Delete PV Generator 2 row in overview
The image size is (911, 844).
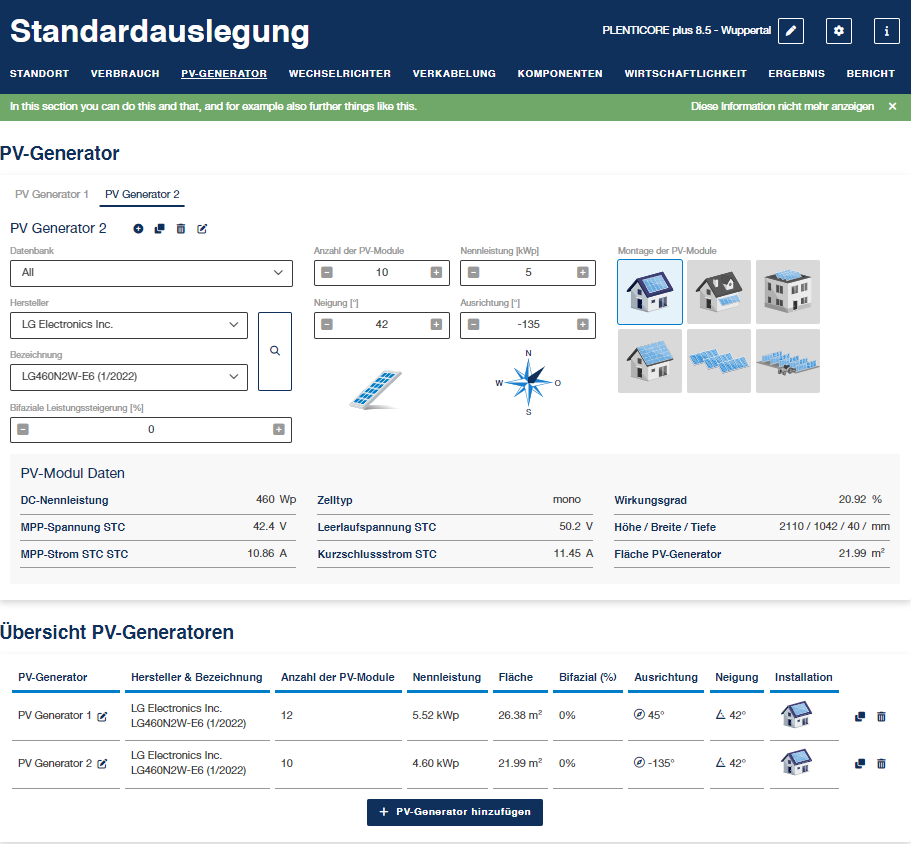[x=881, y=764]
